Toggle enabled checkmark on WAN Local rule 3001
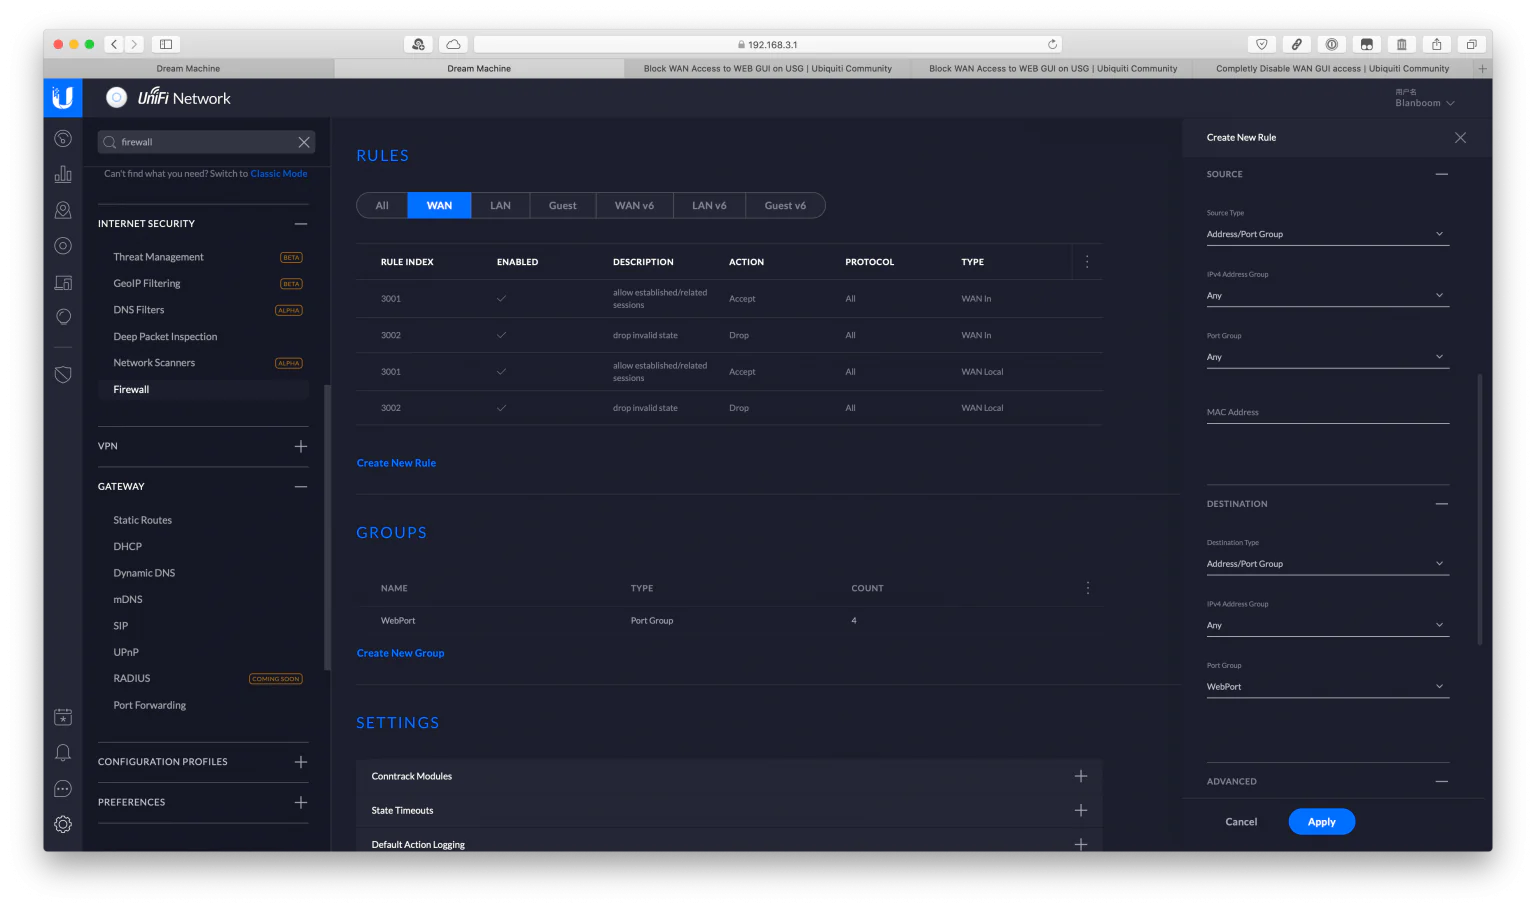 pos(501,371)
